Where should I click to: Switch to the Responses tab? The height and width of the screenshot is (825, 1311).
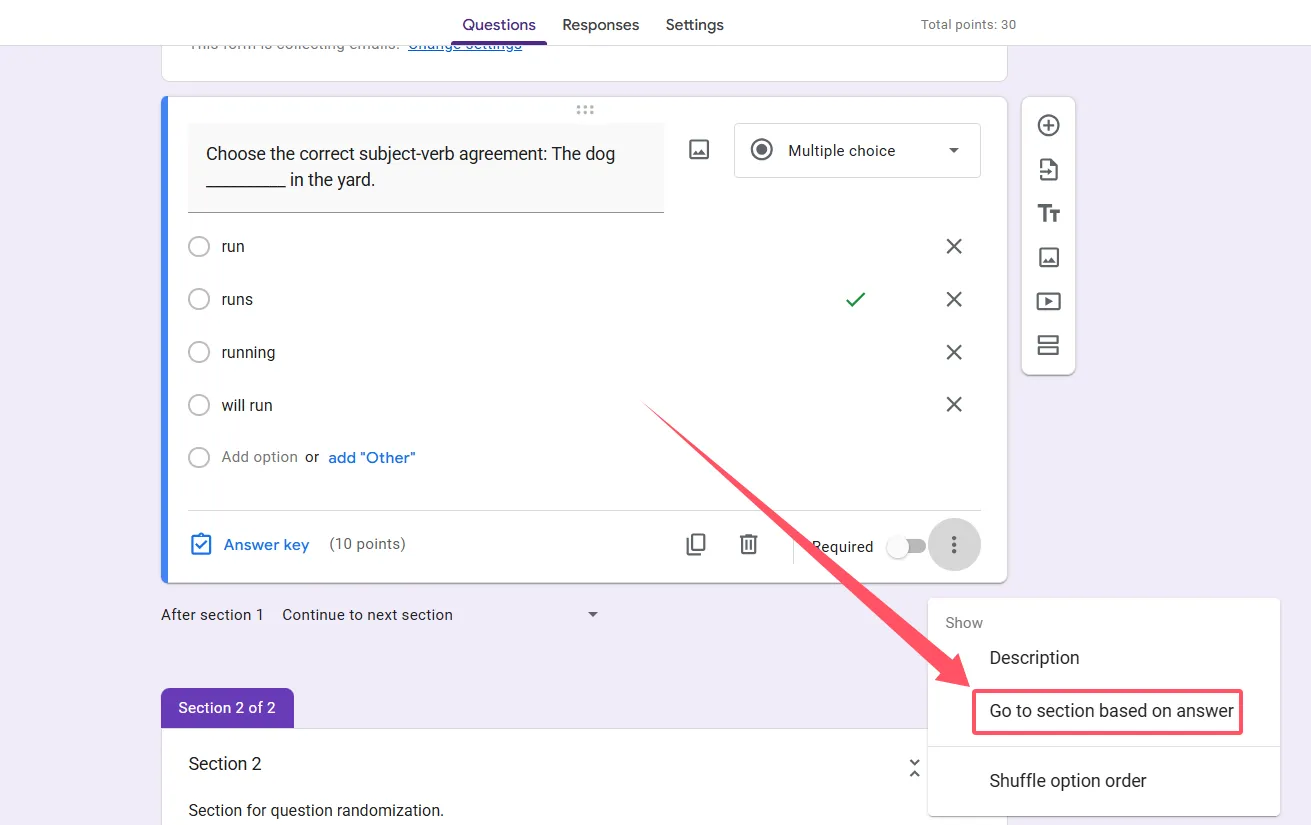(x=600, y=25)
